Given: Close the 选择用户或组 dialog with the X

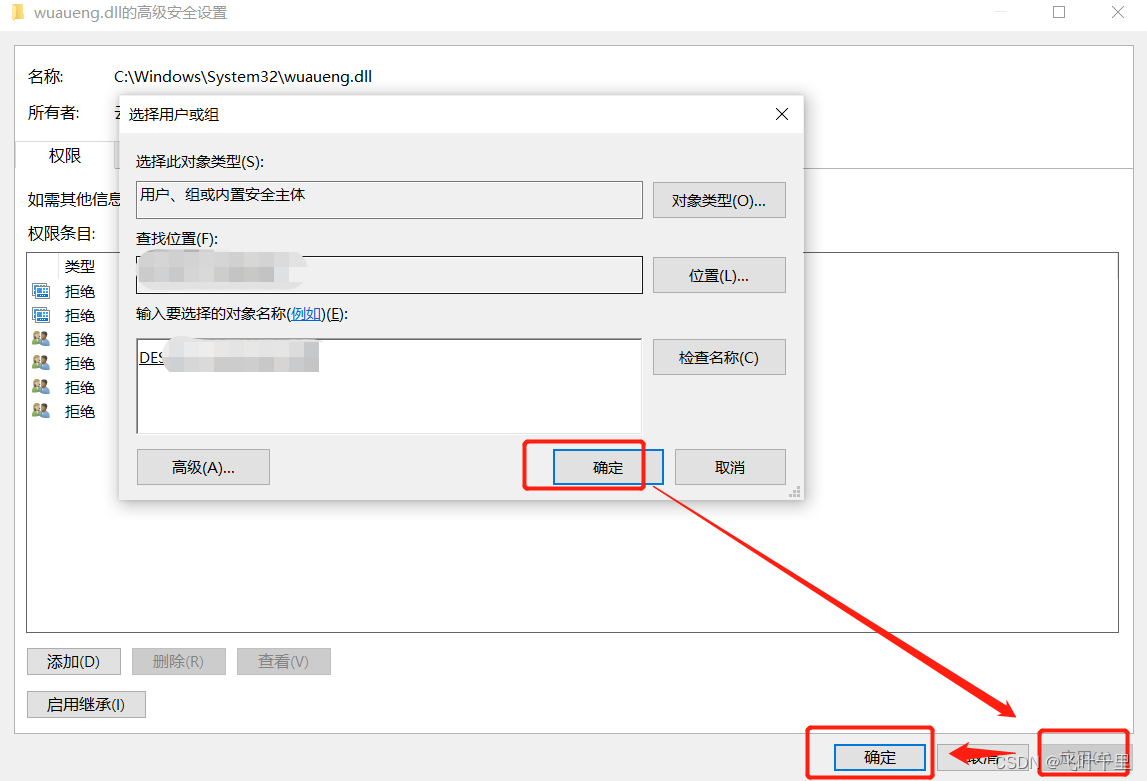Looking at the screenshot, I should pyautogui.click(x=782, y=114).
